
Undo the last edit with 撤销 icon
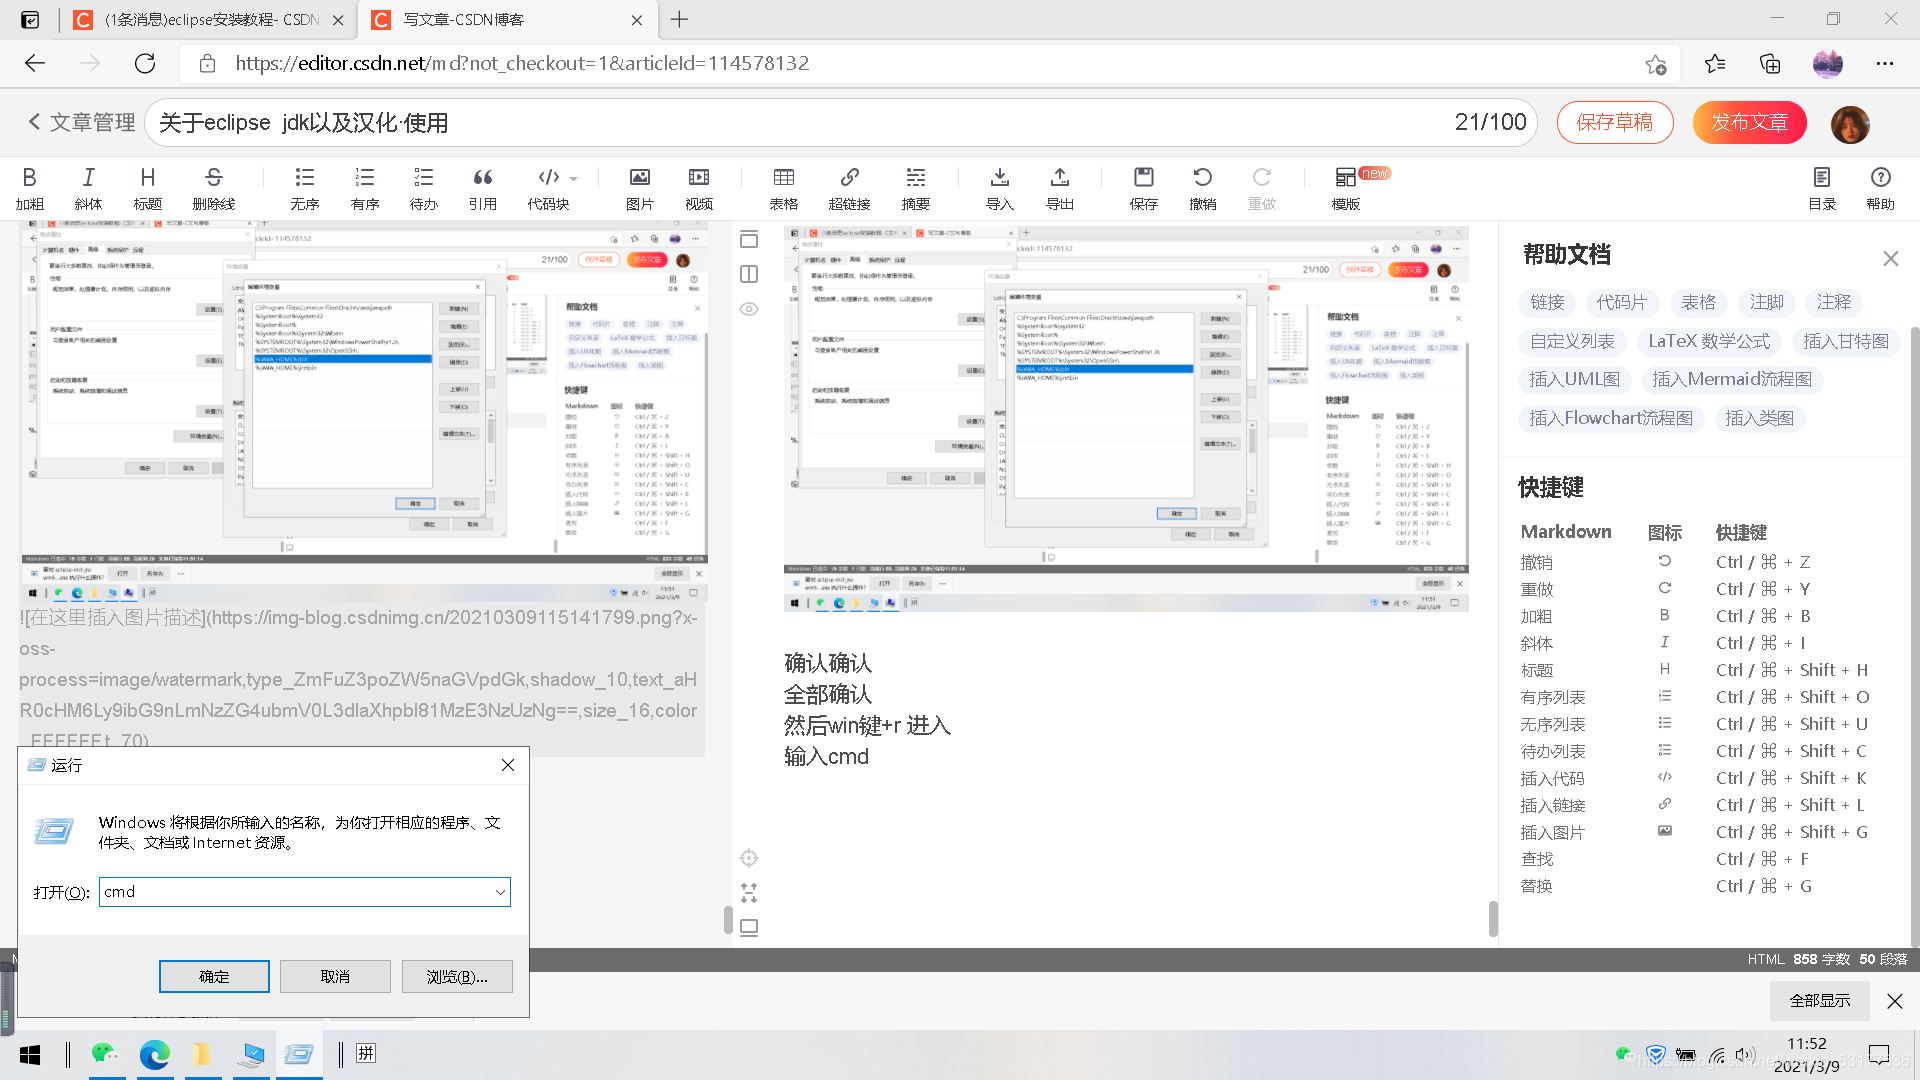[x=1202, y=188]
